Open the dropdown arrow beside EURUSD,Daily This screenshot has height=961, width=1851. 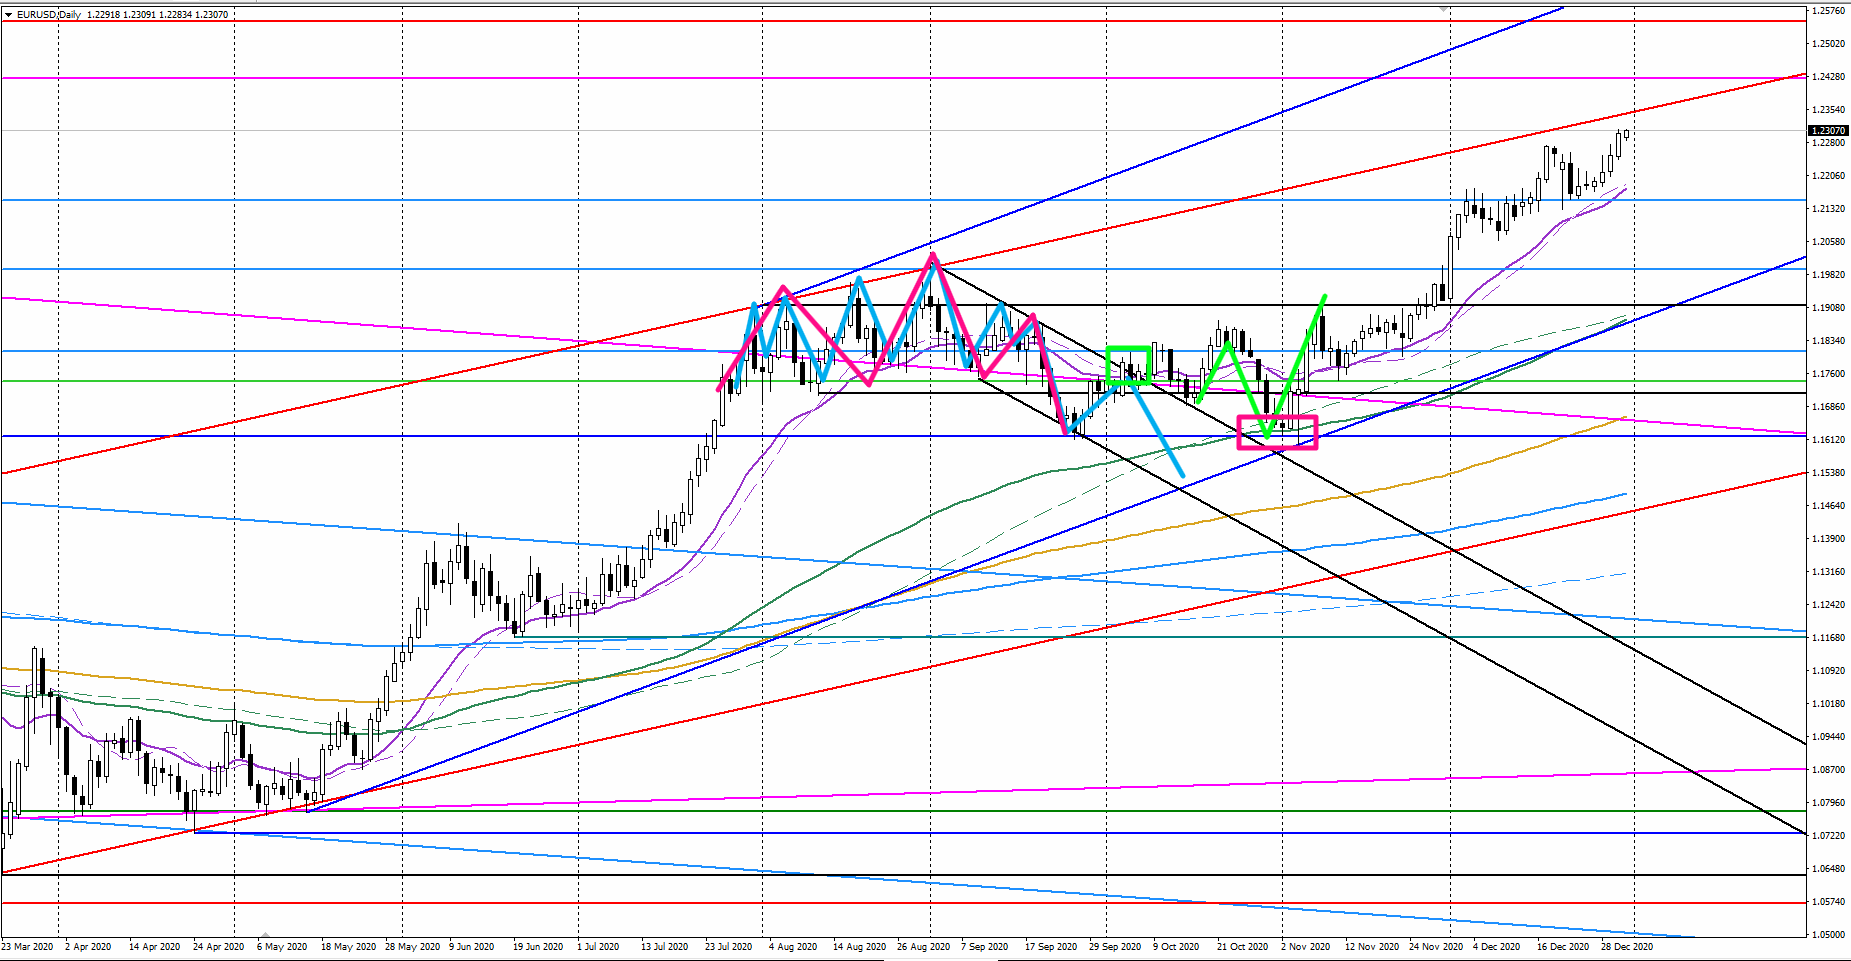click(x=9, y=15)
